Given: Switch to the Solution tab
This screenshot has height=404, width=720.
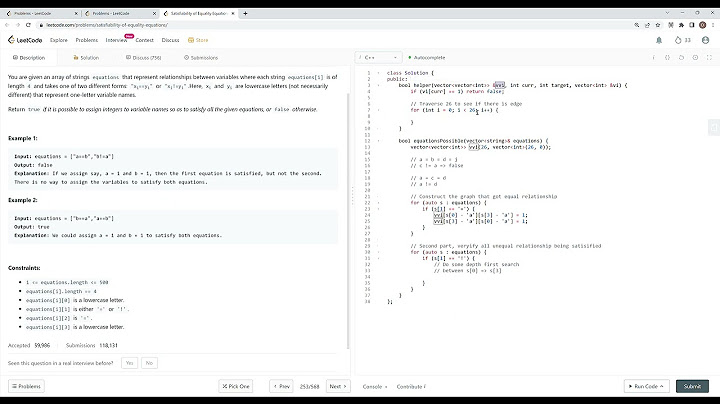Looking at the screenshot, I should tap(86, 58).
